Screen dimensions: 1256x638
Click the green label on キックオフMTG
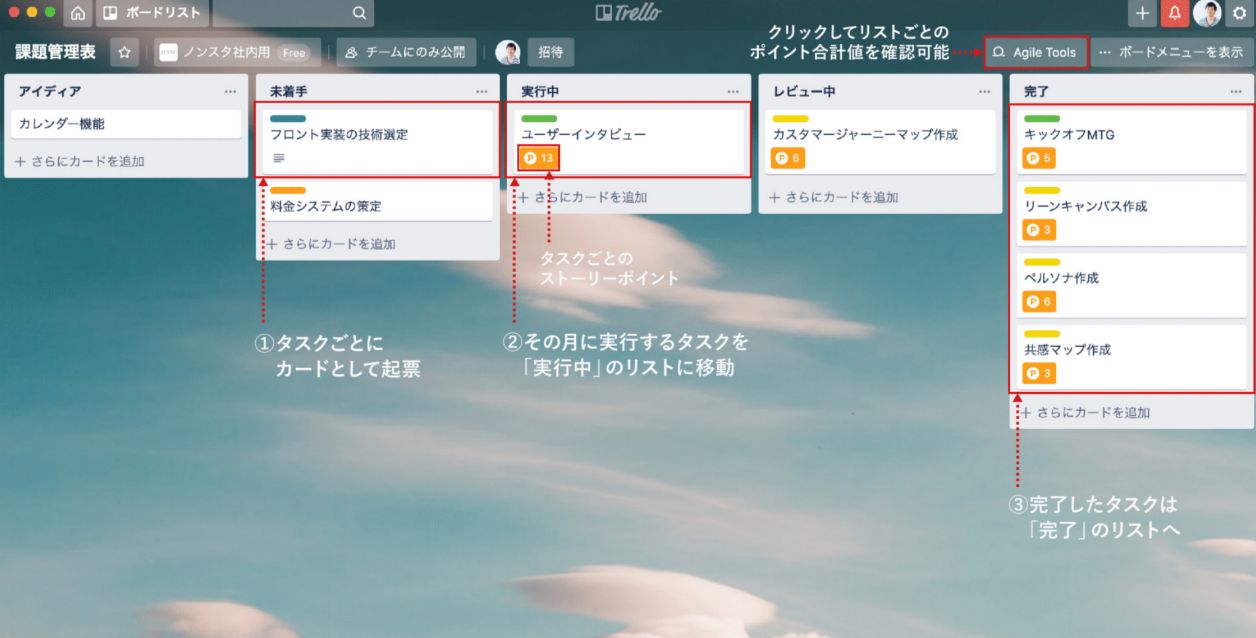click(1042, 118)
